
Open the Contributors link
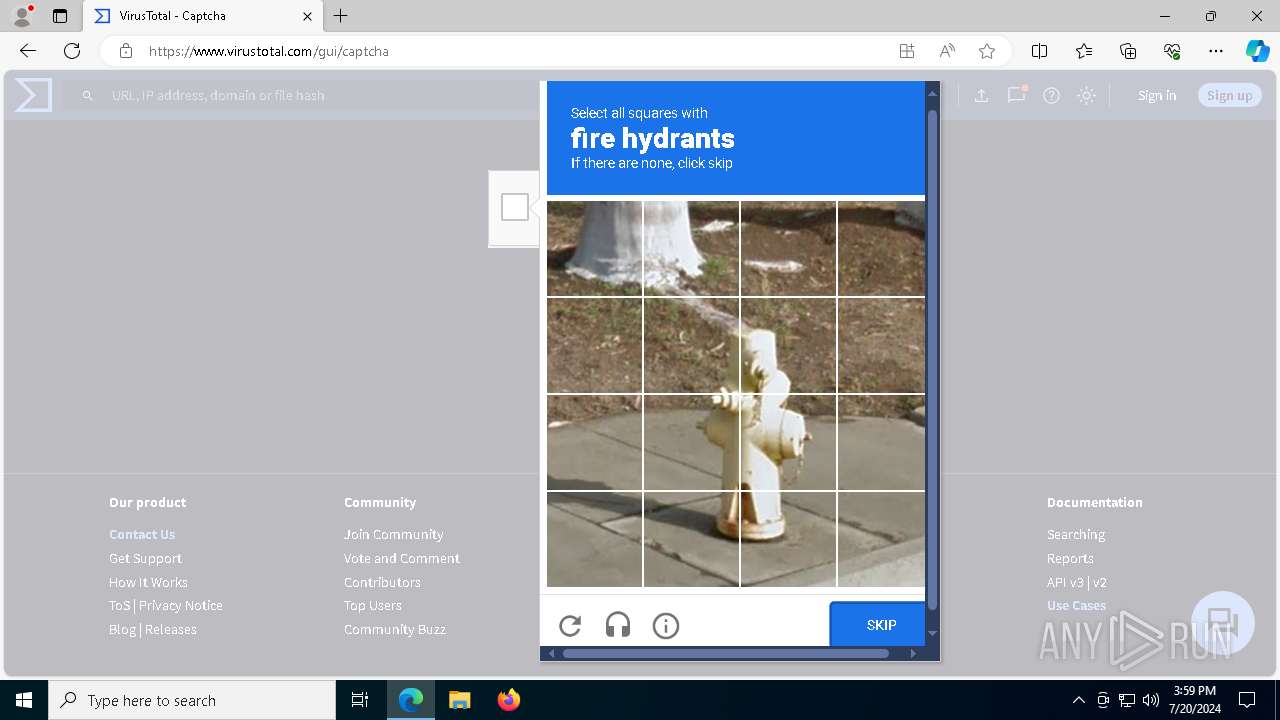pos(382,582)
